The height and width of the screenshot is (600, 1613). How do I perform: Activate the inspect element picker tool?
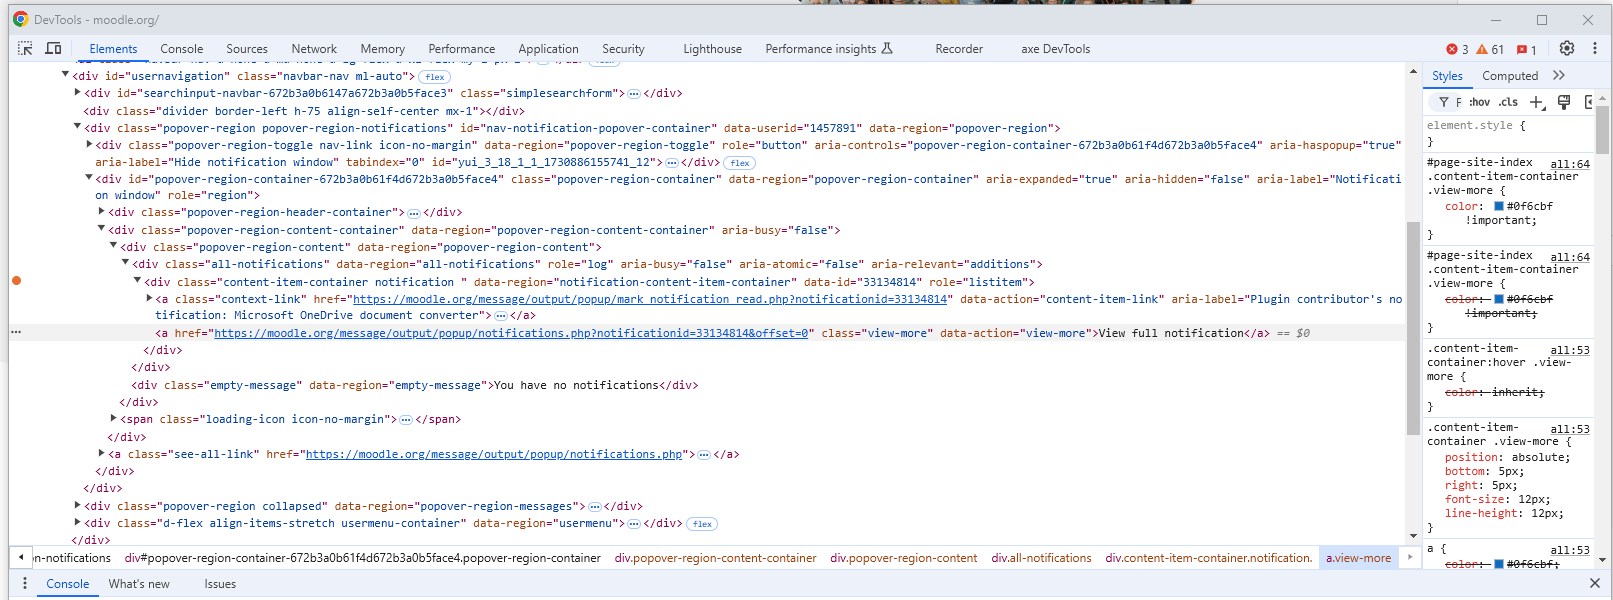(25, 48)
